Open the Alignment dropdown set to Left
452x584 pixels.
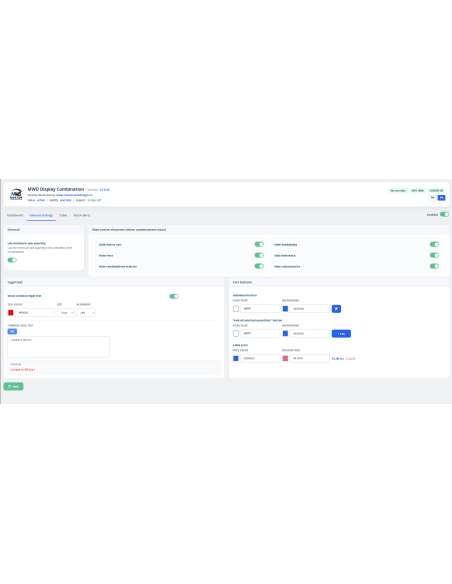86,312
